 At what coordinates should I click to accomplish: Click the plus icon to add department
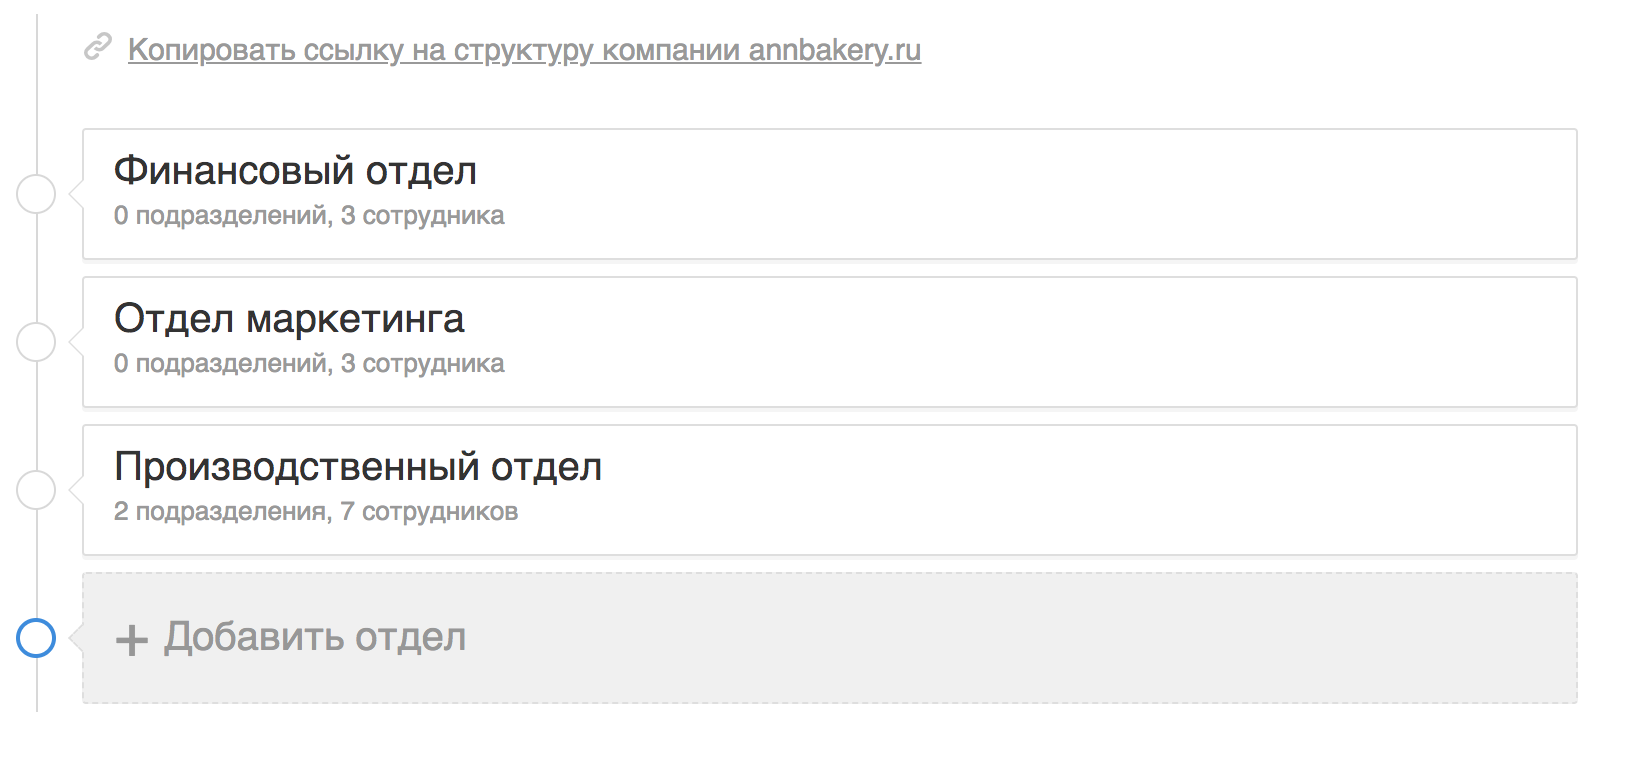(132, 639)
